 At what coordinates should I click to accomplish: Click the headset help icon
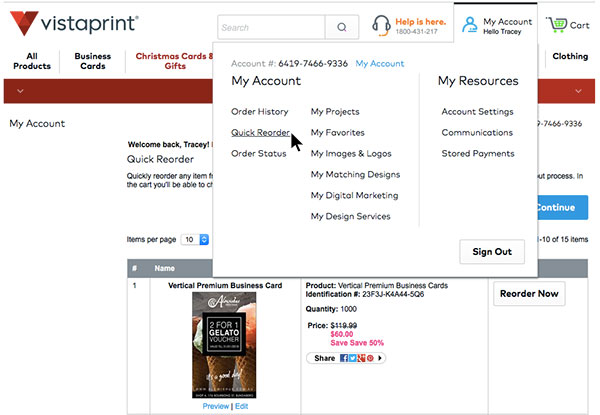point(381,25)
